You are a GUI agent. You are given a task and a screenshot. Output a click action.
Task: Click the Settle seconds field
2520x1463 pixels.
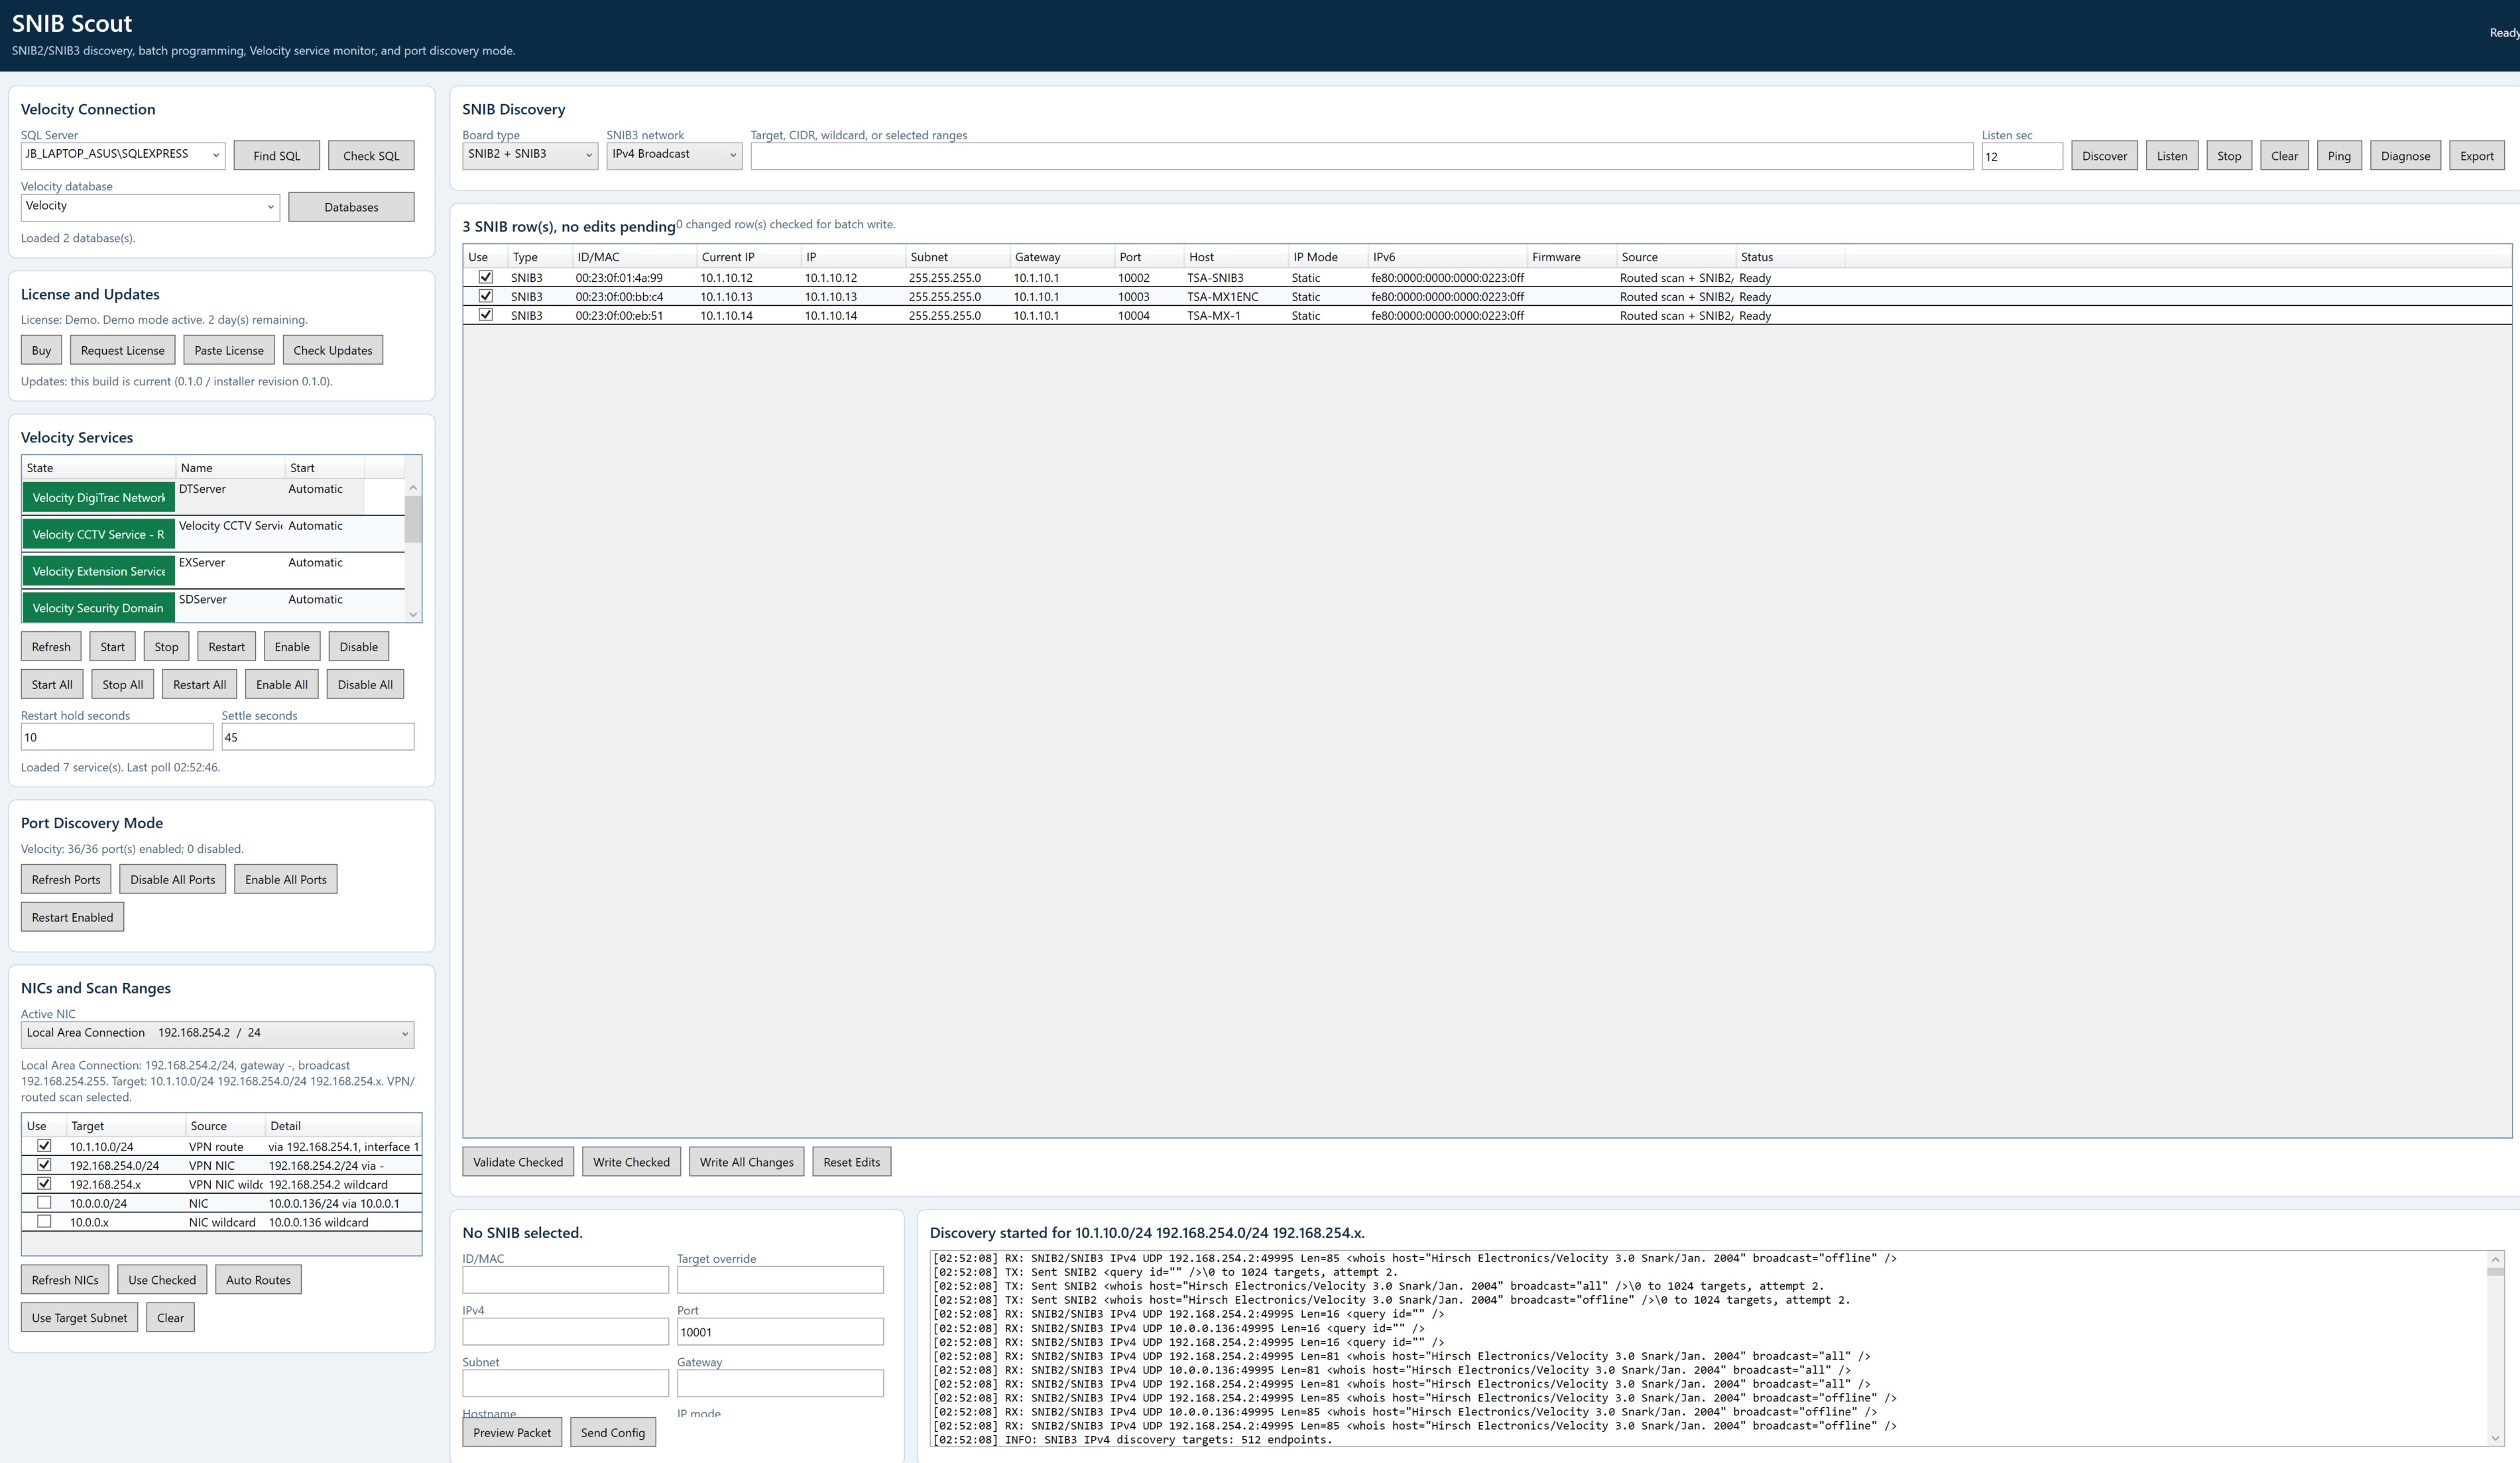click(317, 737)
